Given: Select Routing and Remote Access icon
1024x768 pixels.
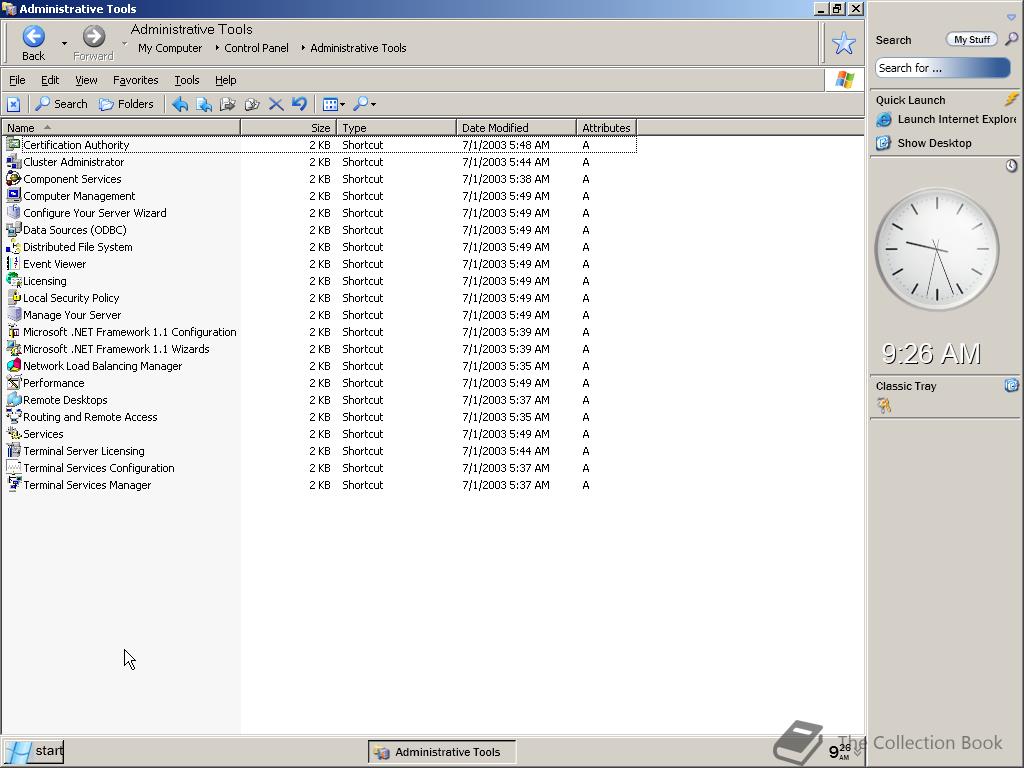Looking at the screenshot, I should pyautogui.click(x=13, y=416).
